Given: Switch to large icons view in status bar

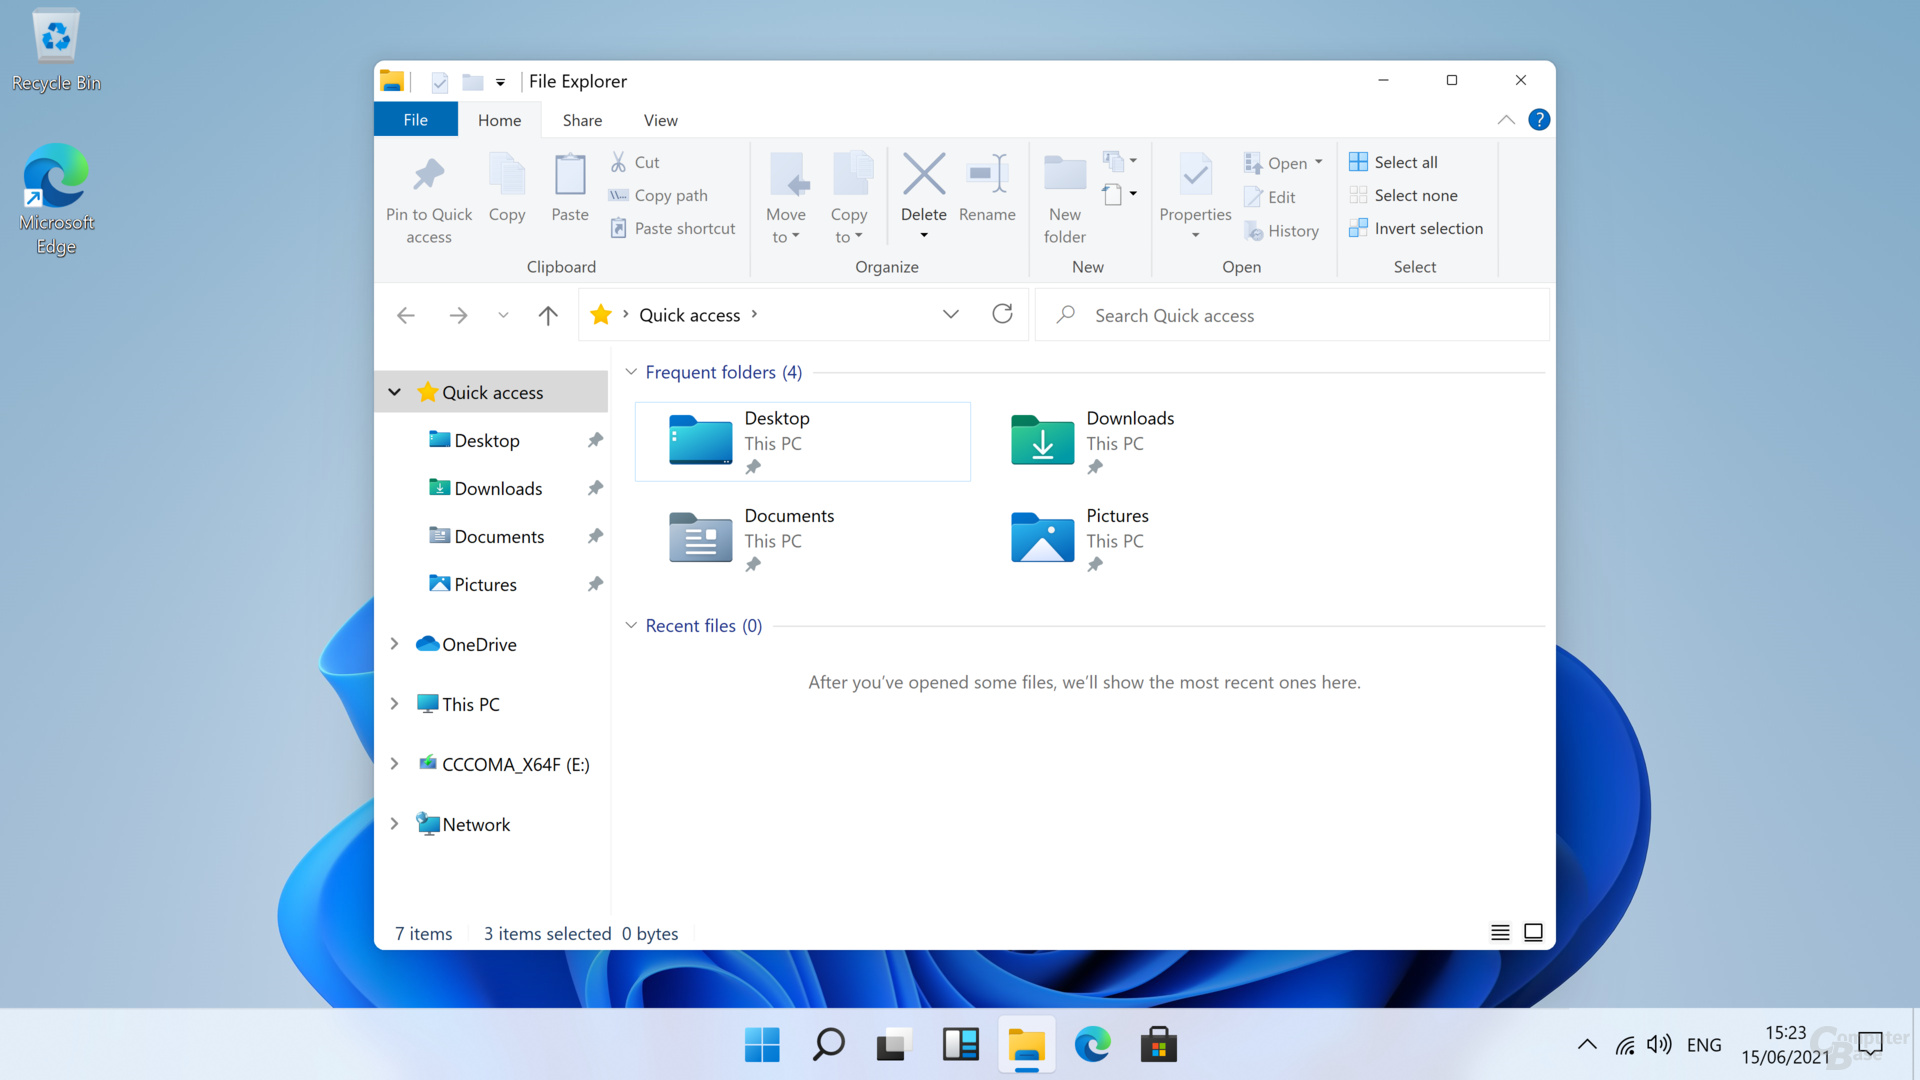Looking at the screenshot, I should 1533,933.
